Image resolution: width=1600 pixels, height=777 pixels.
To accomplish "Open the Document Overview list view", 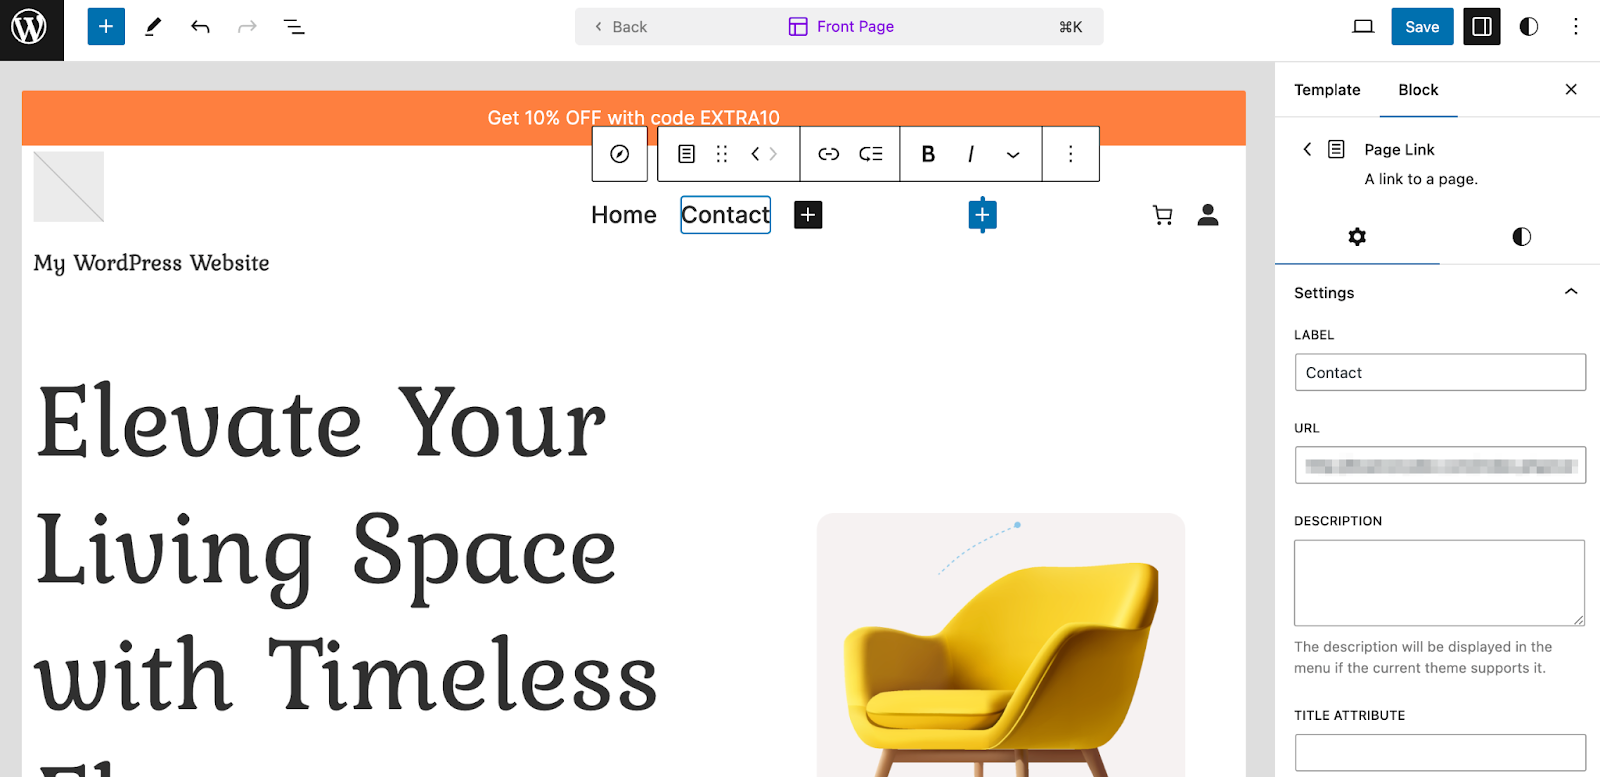I will click(294, 27).
